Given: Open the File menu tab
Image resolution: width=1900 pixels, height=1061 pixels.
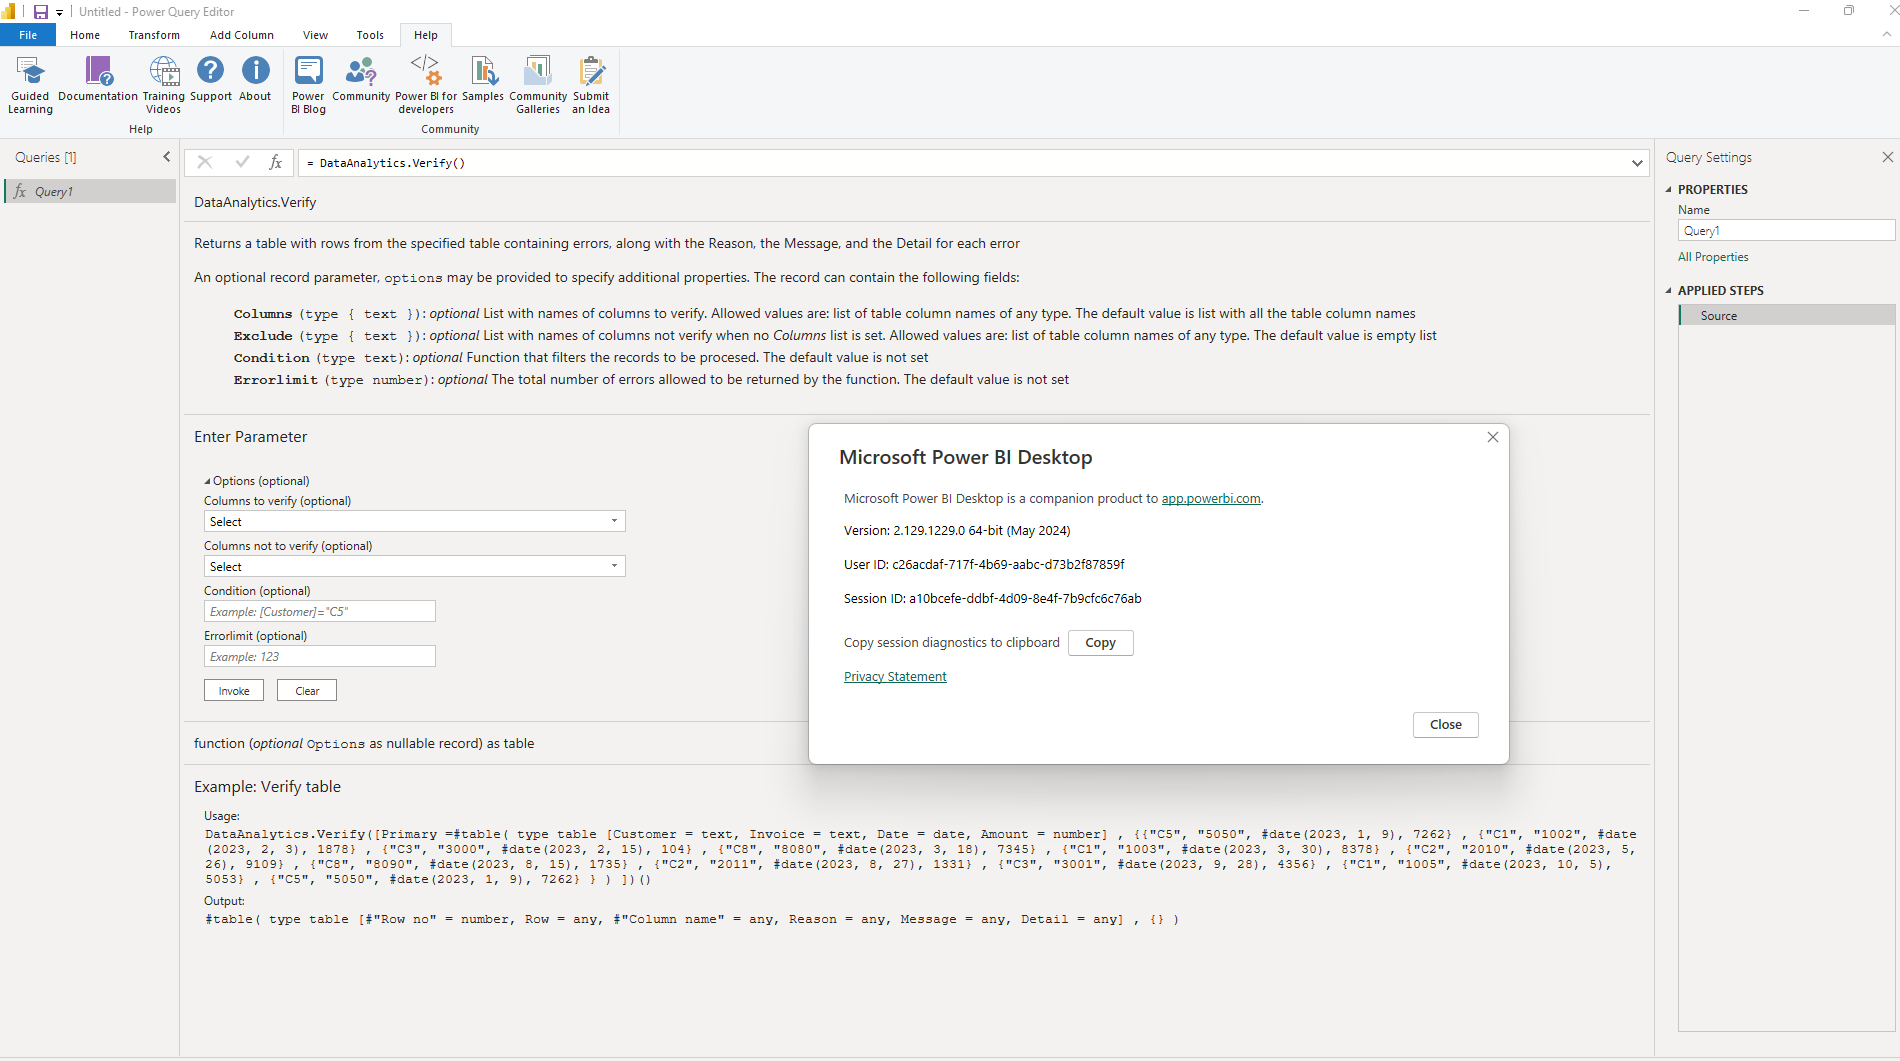Looking at the screenshot, I should coord(28,35).
